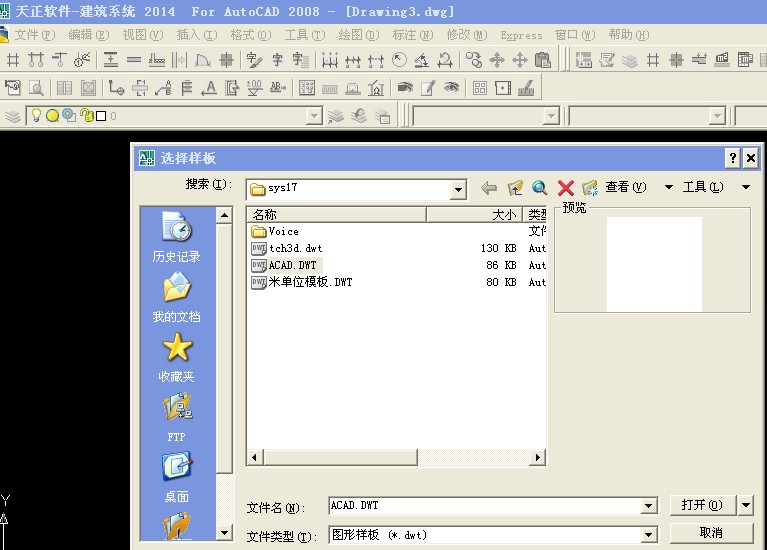The image size is (767, 550).
Task: Select the tch3d.dwt template file
Action: coord(295,248)
